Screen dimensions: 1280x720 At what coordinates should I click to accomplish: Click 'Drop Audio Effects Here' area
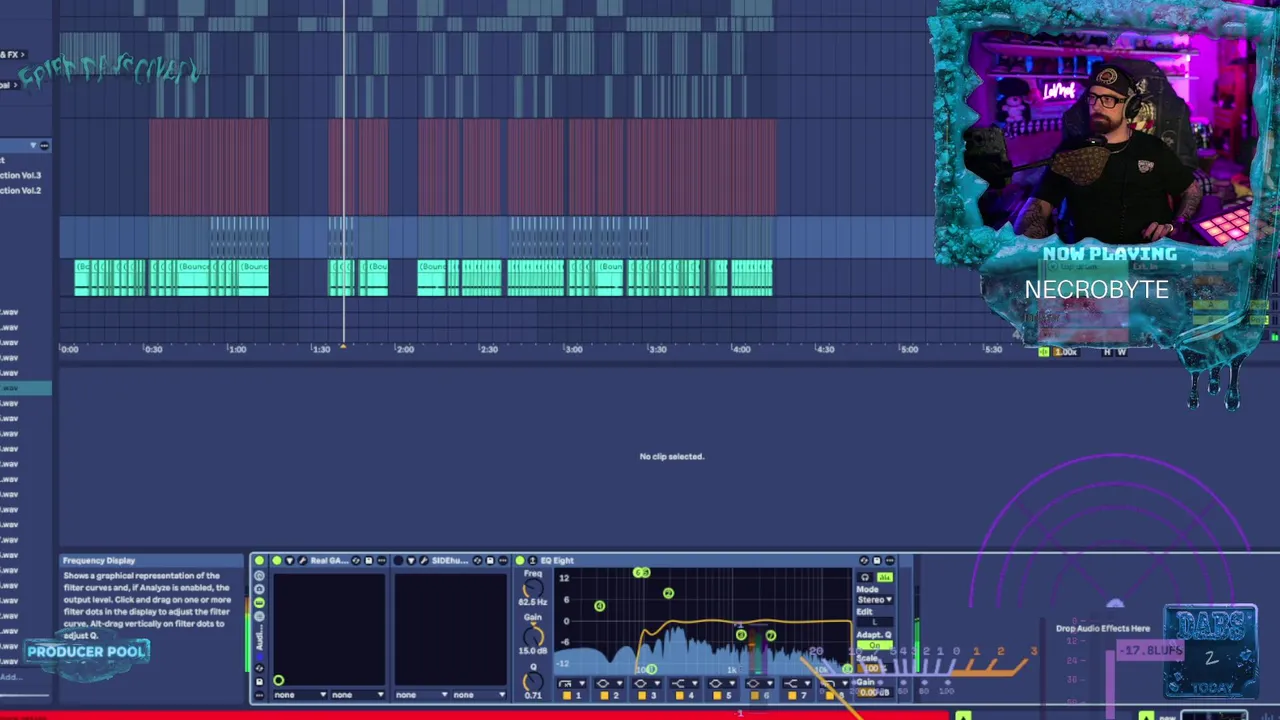point(1103,628)
